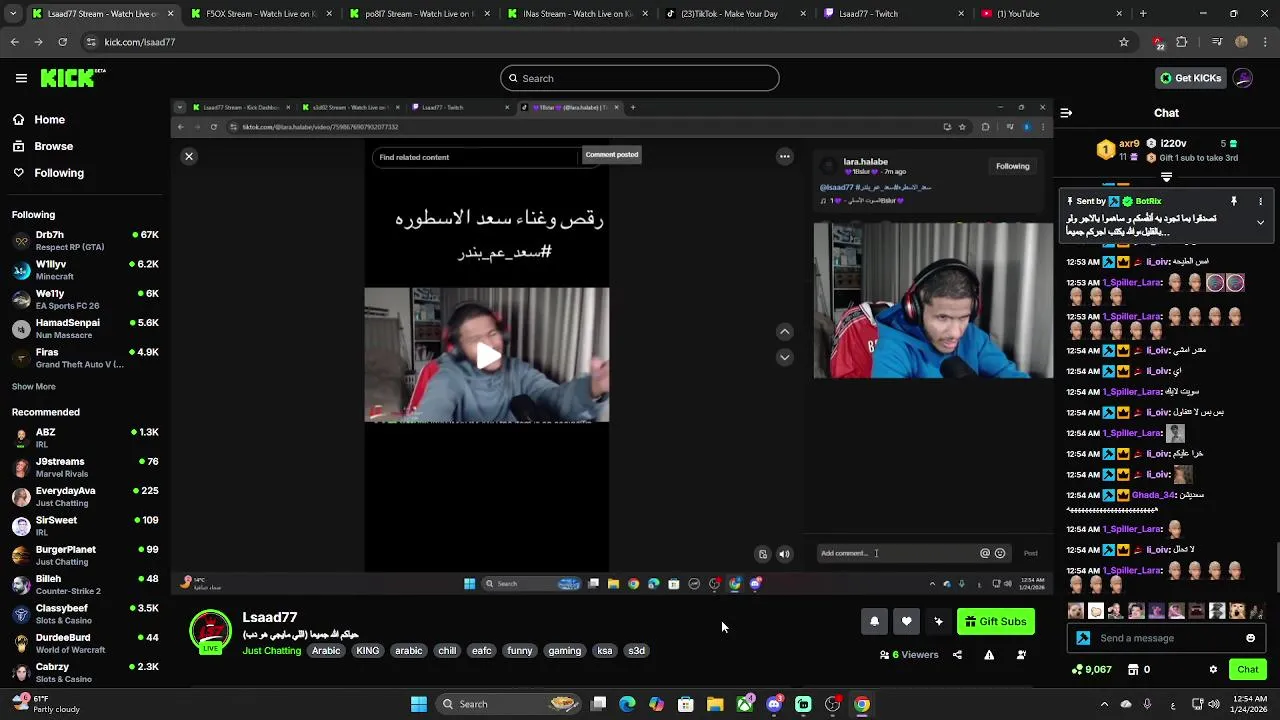Click the 6 Viewers count
The image size is (1280, 720).
pyautogui.click(x=909, y=655)
